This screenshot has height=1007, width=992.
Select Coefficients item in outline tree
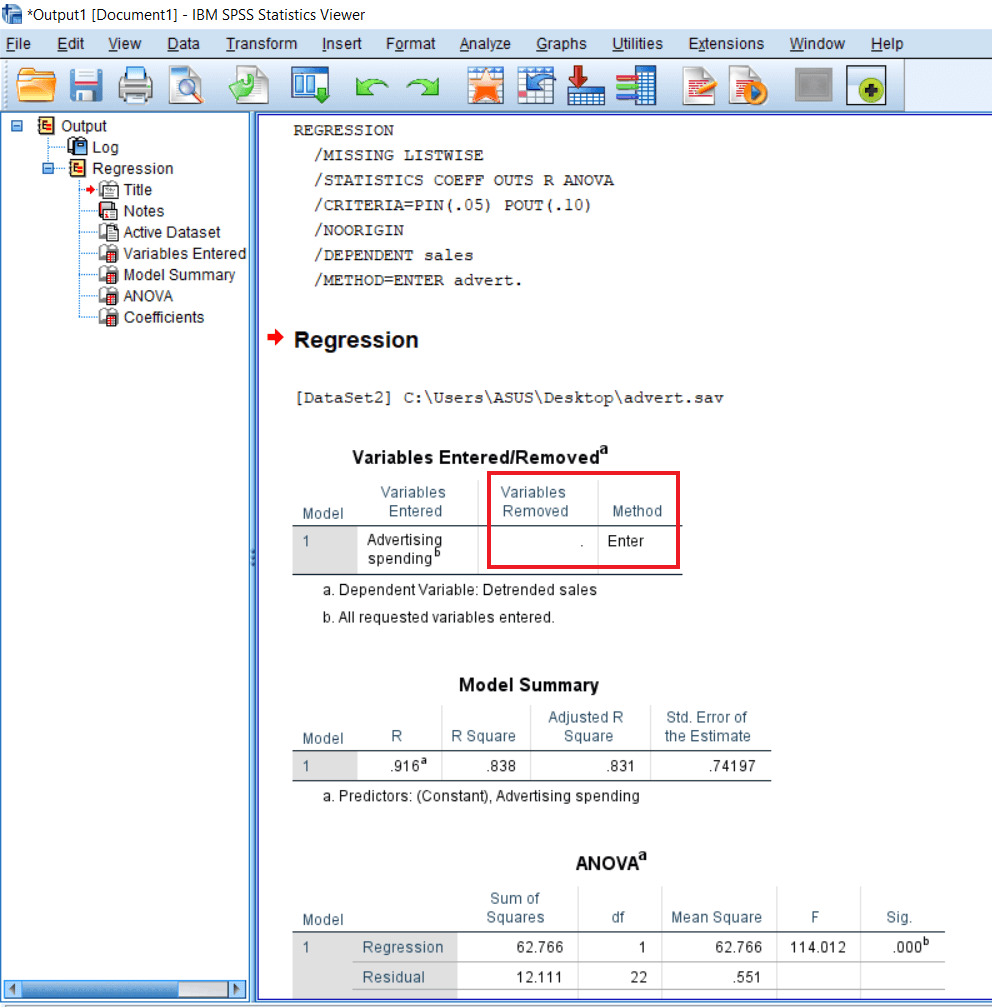[x=164, y=317]
